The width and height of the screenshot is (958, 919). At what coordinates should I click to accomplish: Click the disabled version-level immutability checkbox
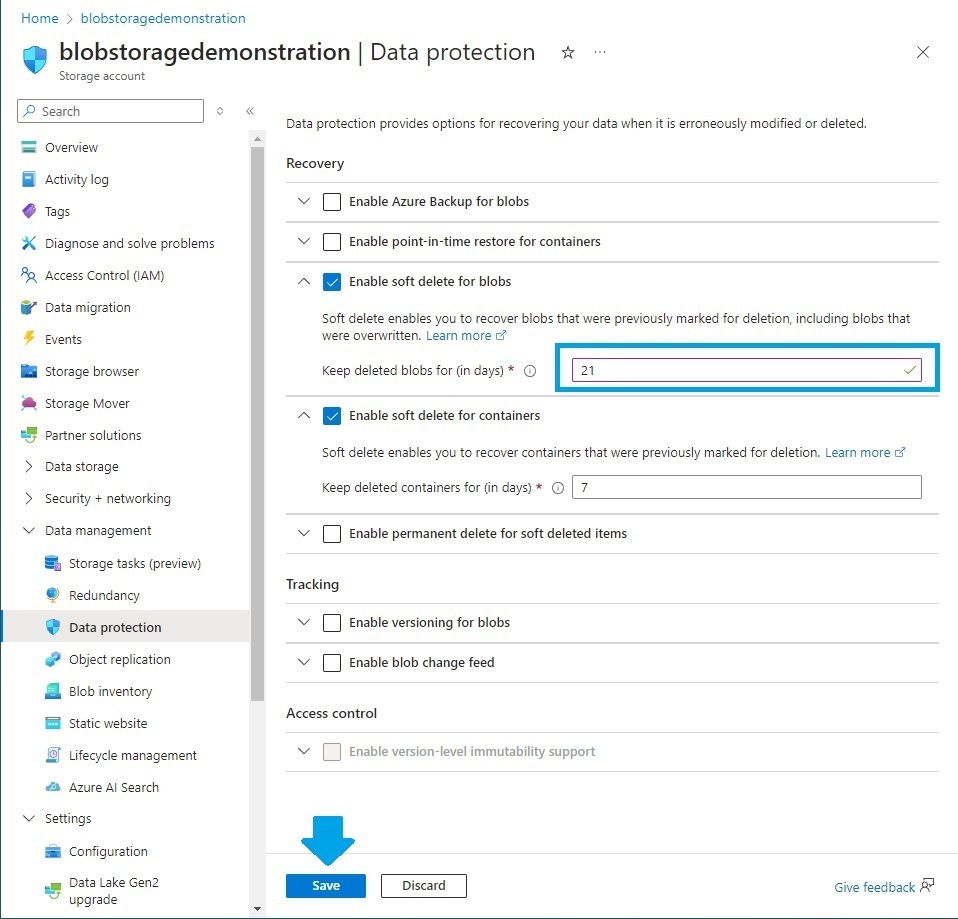tap(332, 752)
